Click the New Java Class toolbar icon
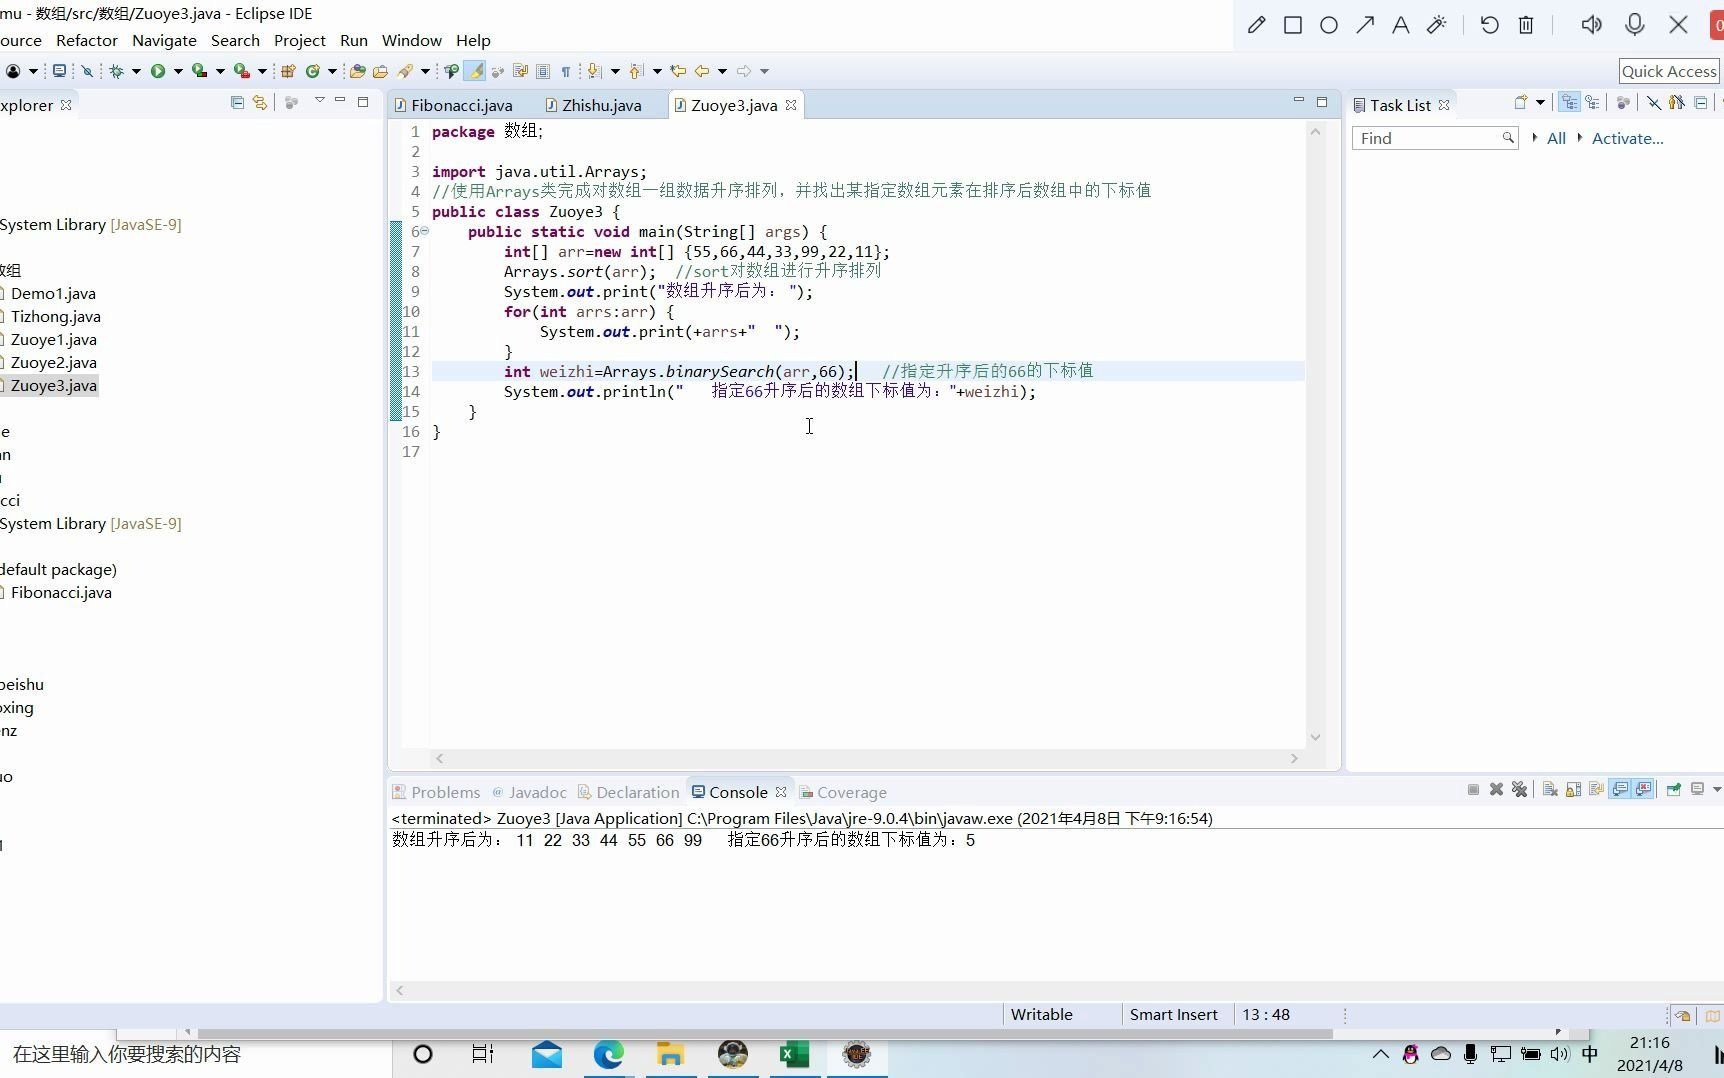The width and height of the screenshot is (1724, 1078). point(313,71)
